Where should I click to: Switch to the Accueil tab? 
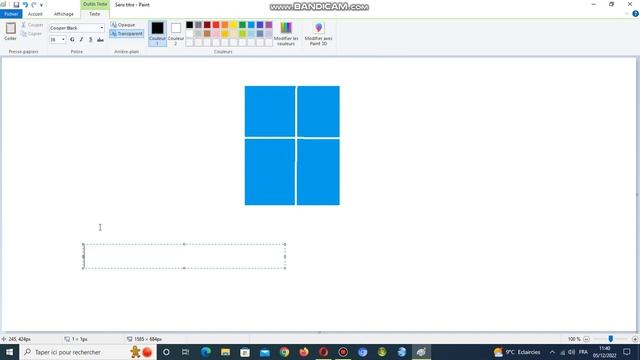(x=35, y=14)
